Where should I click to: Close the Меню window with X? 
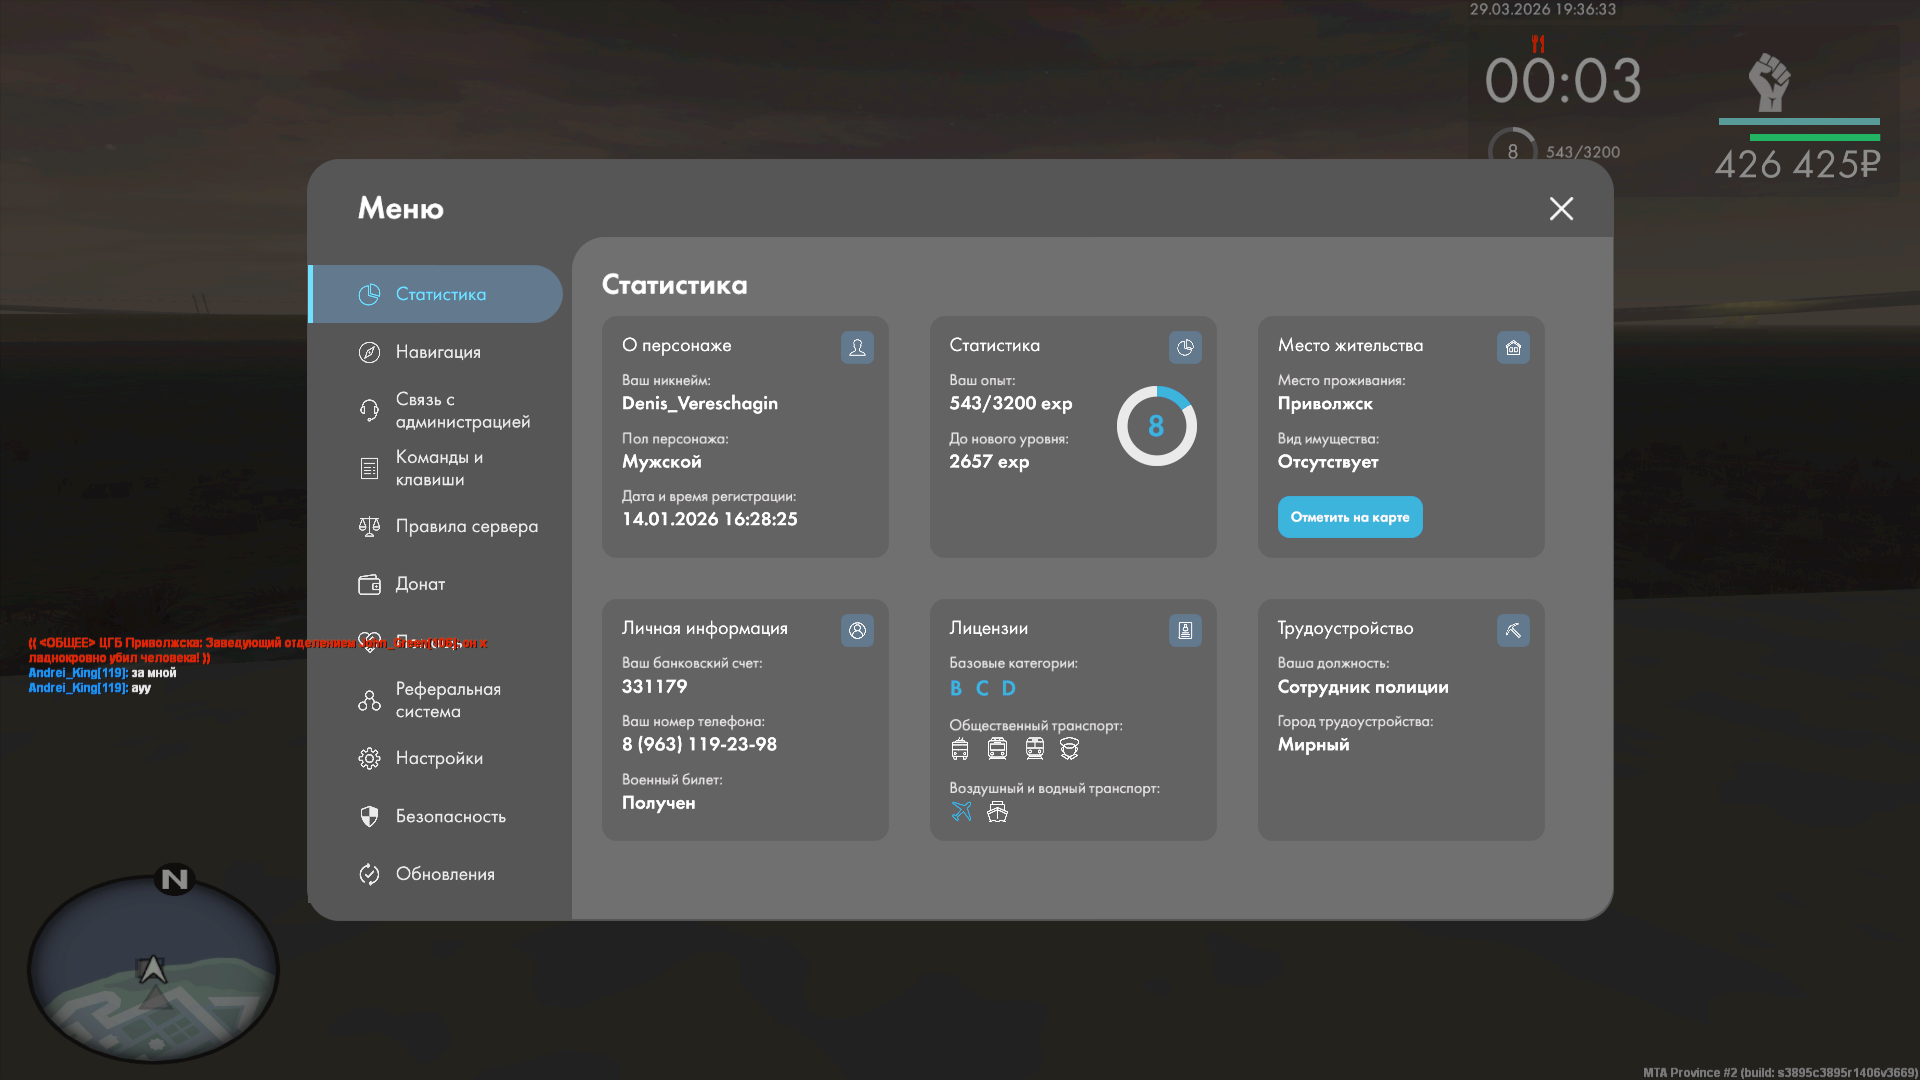coord(1561,208)
